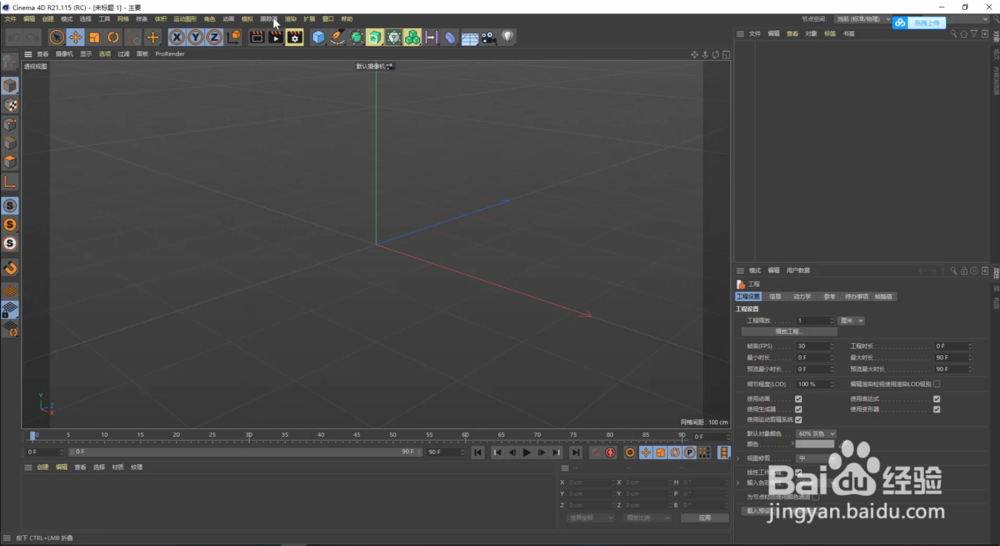The height and width of the screenshot is (546, 1000).
Task: Add an Extrude generator (green box icon)
Action: coord(374,38)
